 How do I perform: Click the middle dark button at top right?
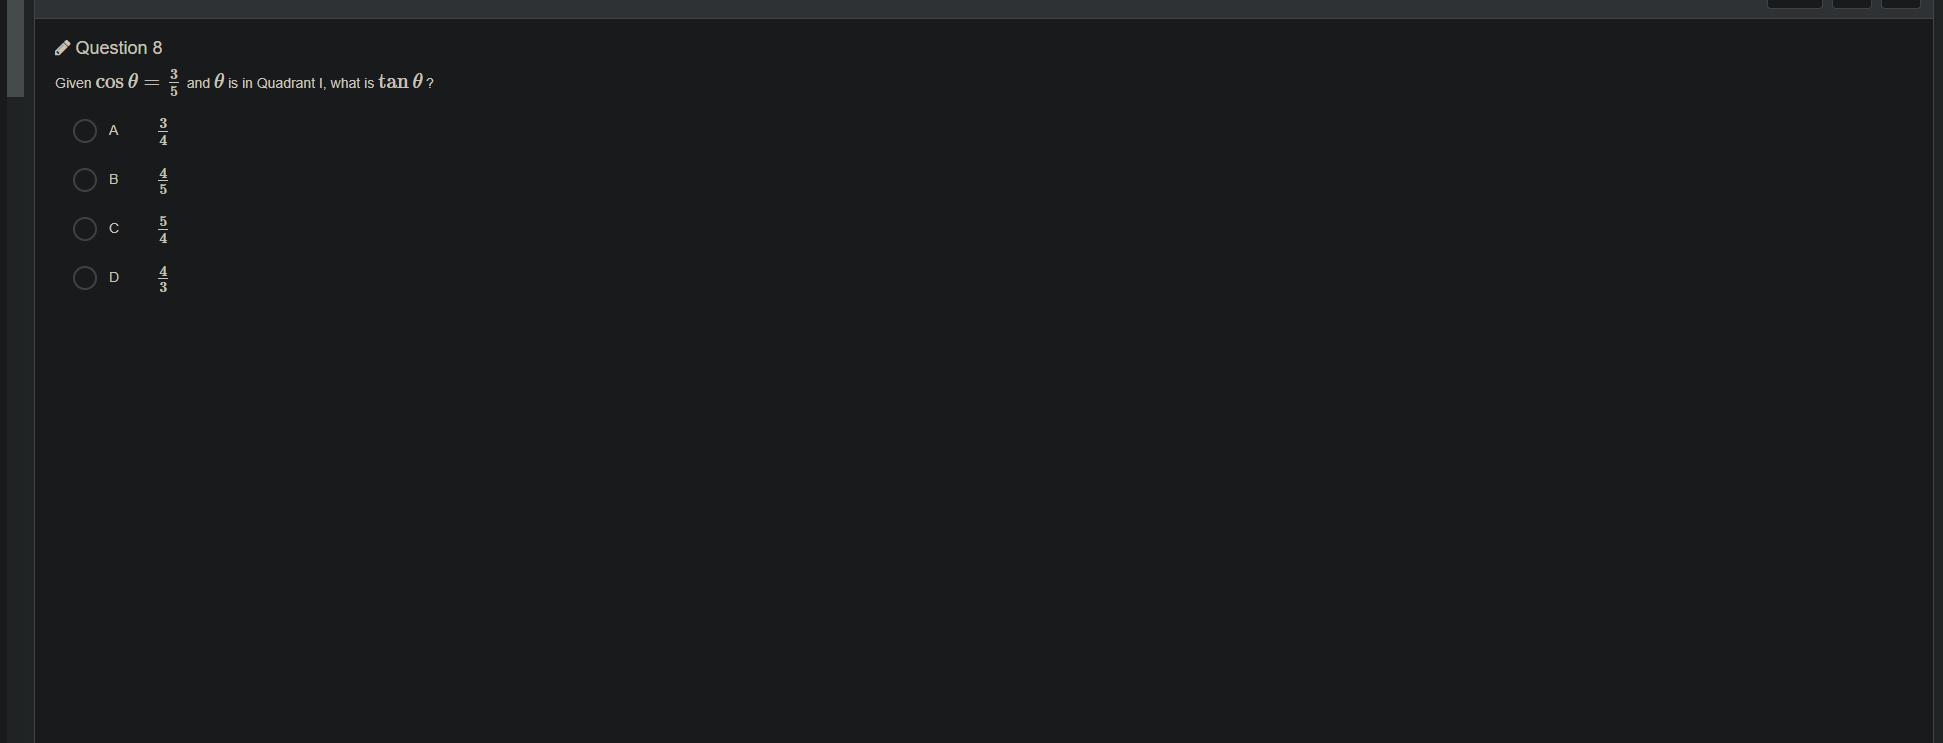(x=1852, y=4)
